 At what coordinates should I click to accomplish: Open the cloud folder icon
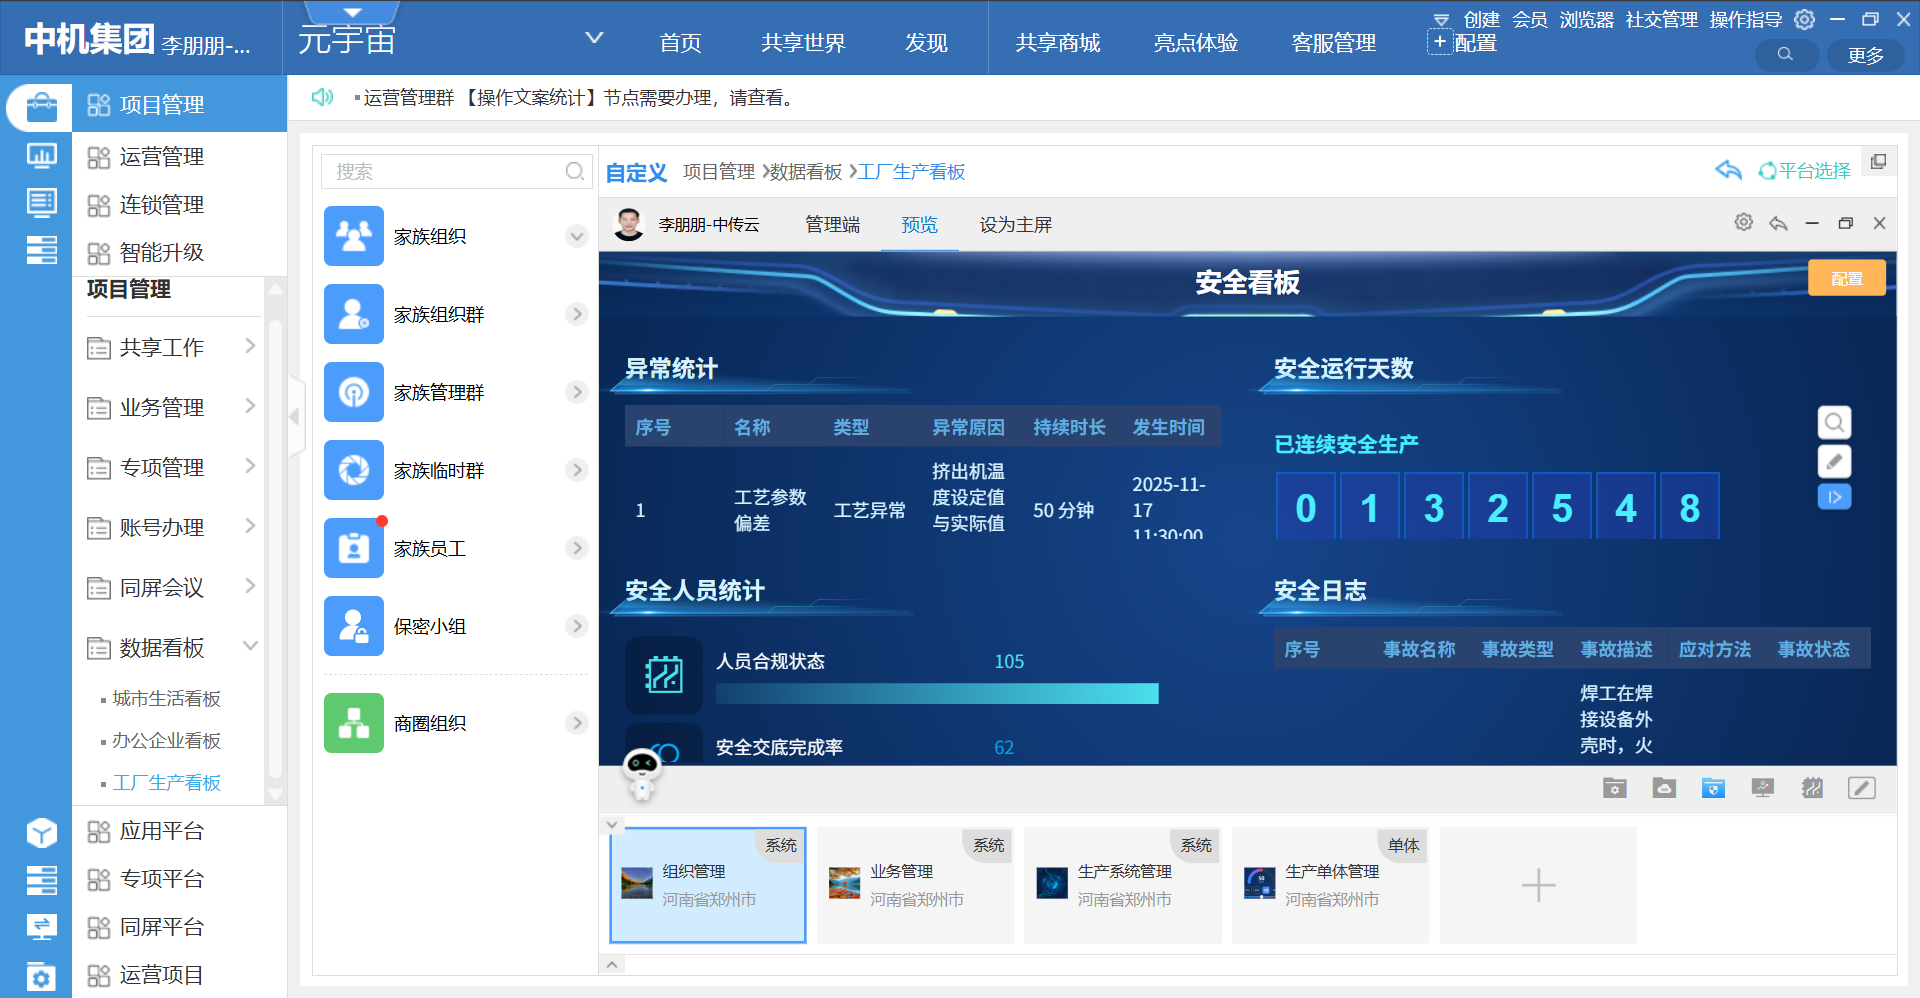[1664, 788]
